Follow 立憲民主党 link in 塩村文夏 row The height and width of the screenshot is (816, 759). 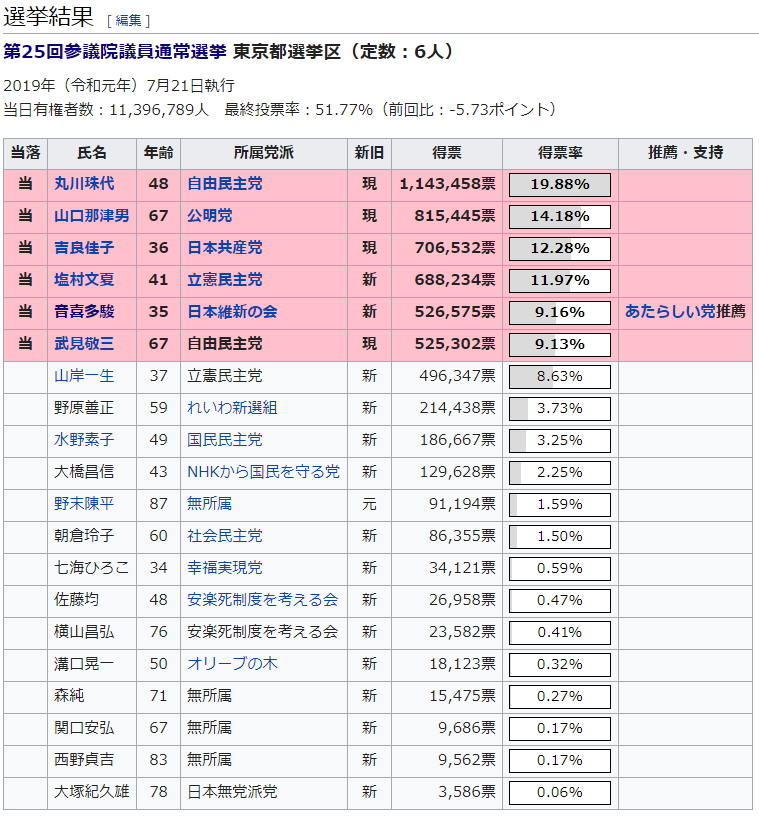click(225, 279)
